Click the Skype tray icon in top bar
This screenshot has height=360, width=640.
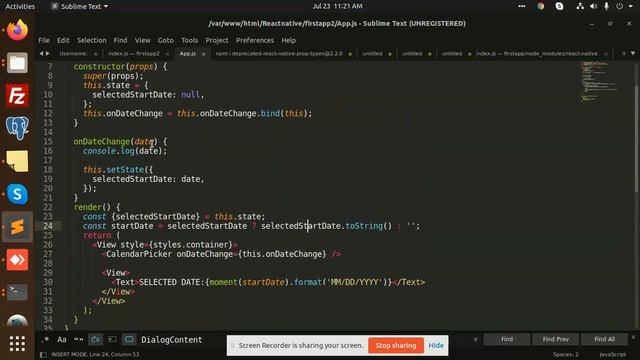[560, 6]
